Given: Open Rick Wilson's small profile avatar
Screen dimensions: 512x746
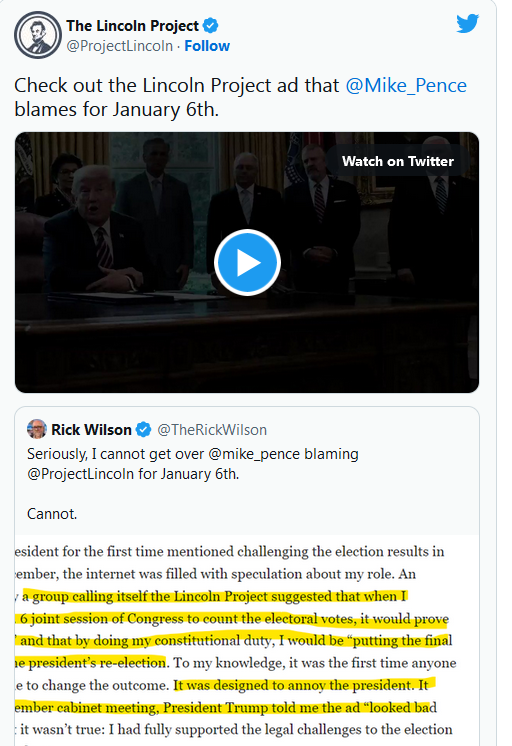Looking at the screenshot, I should point(37,429).
